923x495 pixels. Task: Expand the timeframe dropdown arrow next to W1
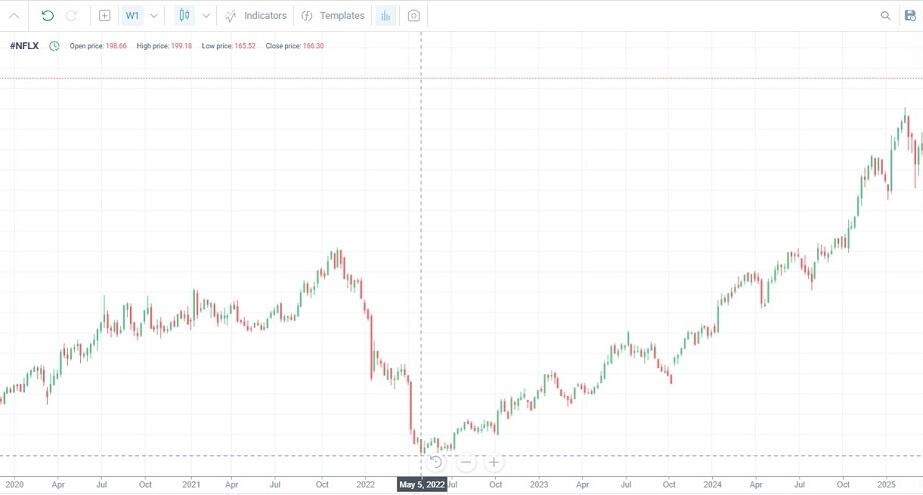(154, 16)
